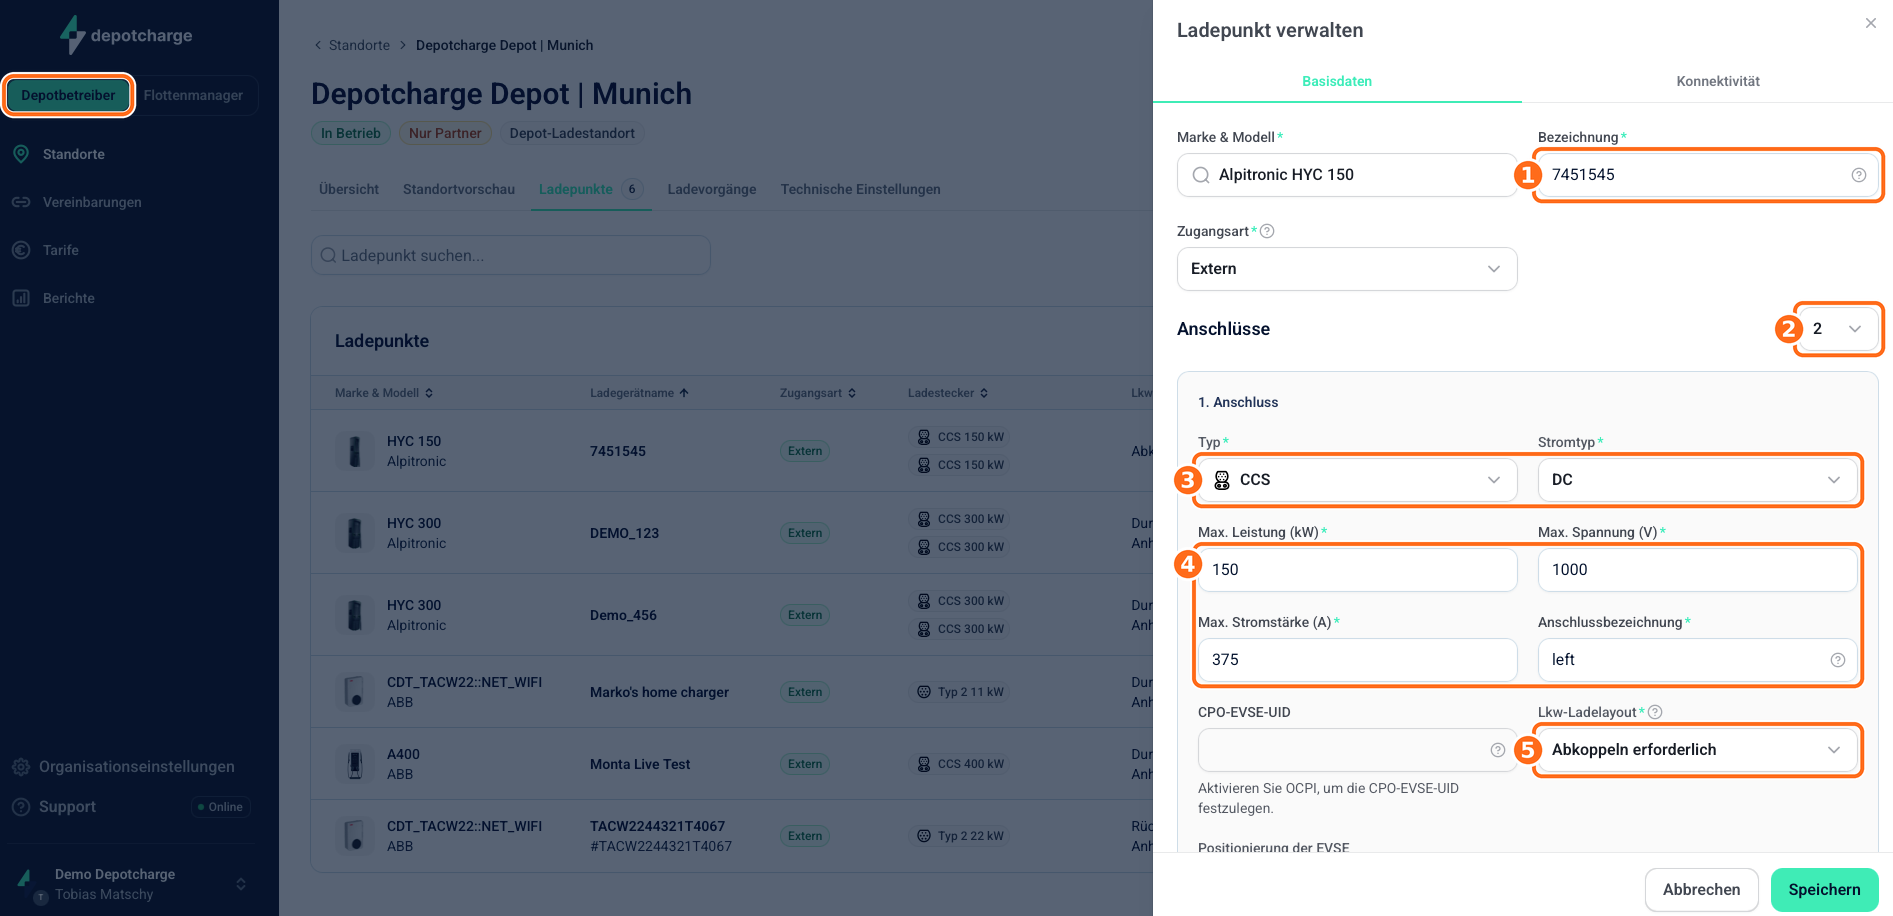Expand account switcher for Demo Depotcharge

[x=241, y=884]
